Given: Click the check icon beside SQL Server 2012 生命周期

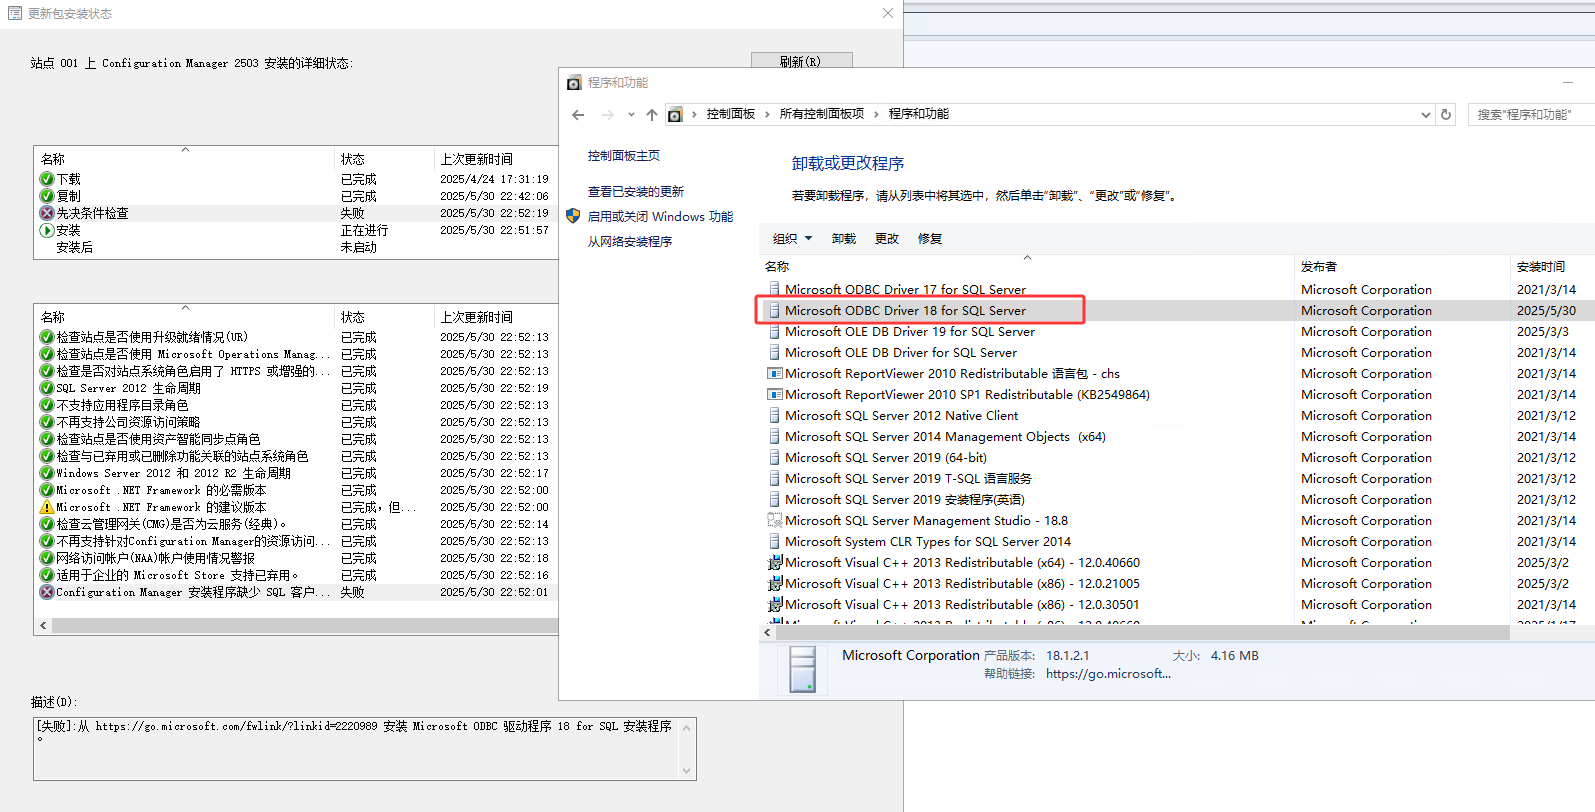Looking at the screenshot, I should pos(46,388).
